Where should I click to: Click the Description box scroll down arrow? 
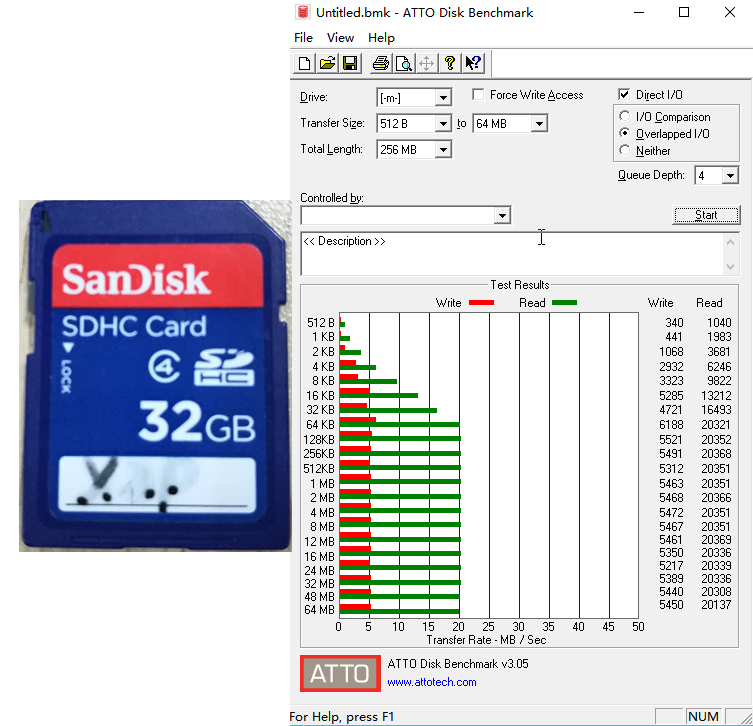(x=730, y=266)
